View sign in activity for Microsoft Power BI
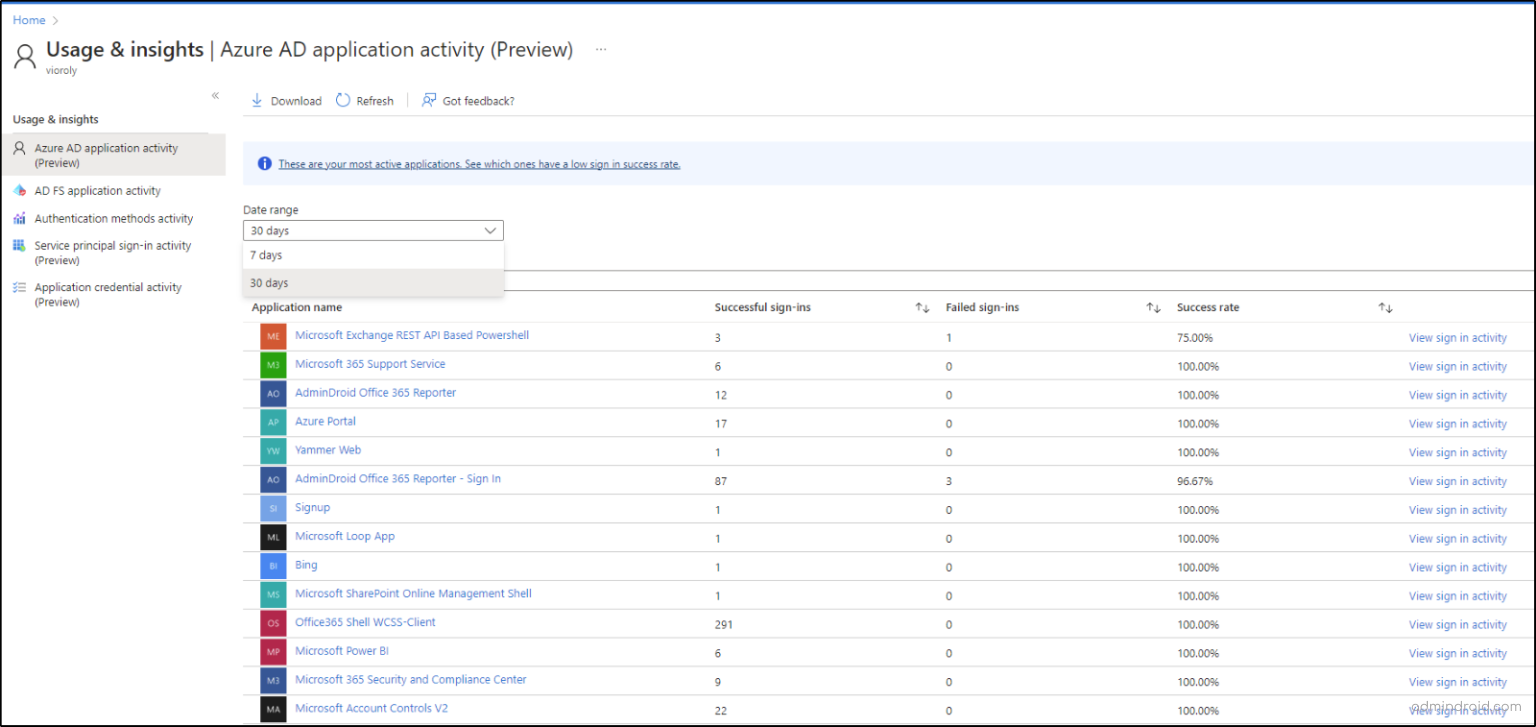 click(1458, 652)
